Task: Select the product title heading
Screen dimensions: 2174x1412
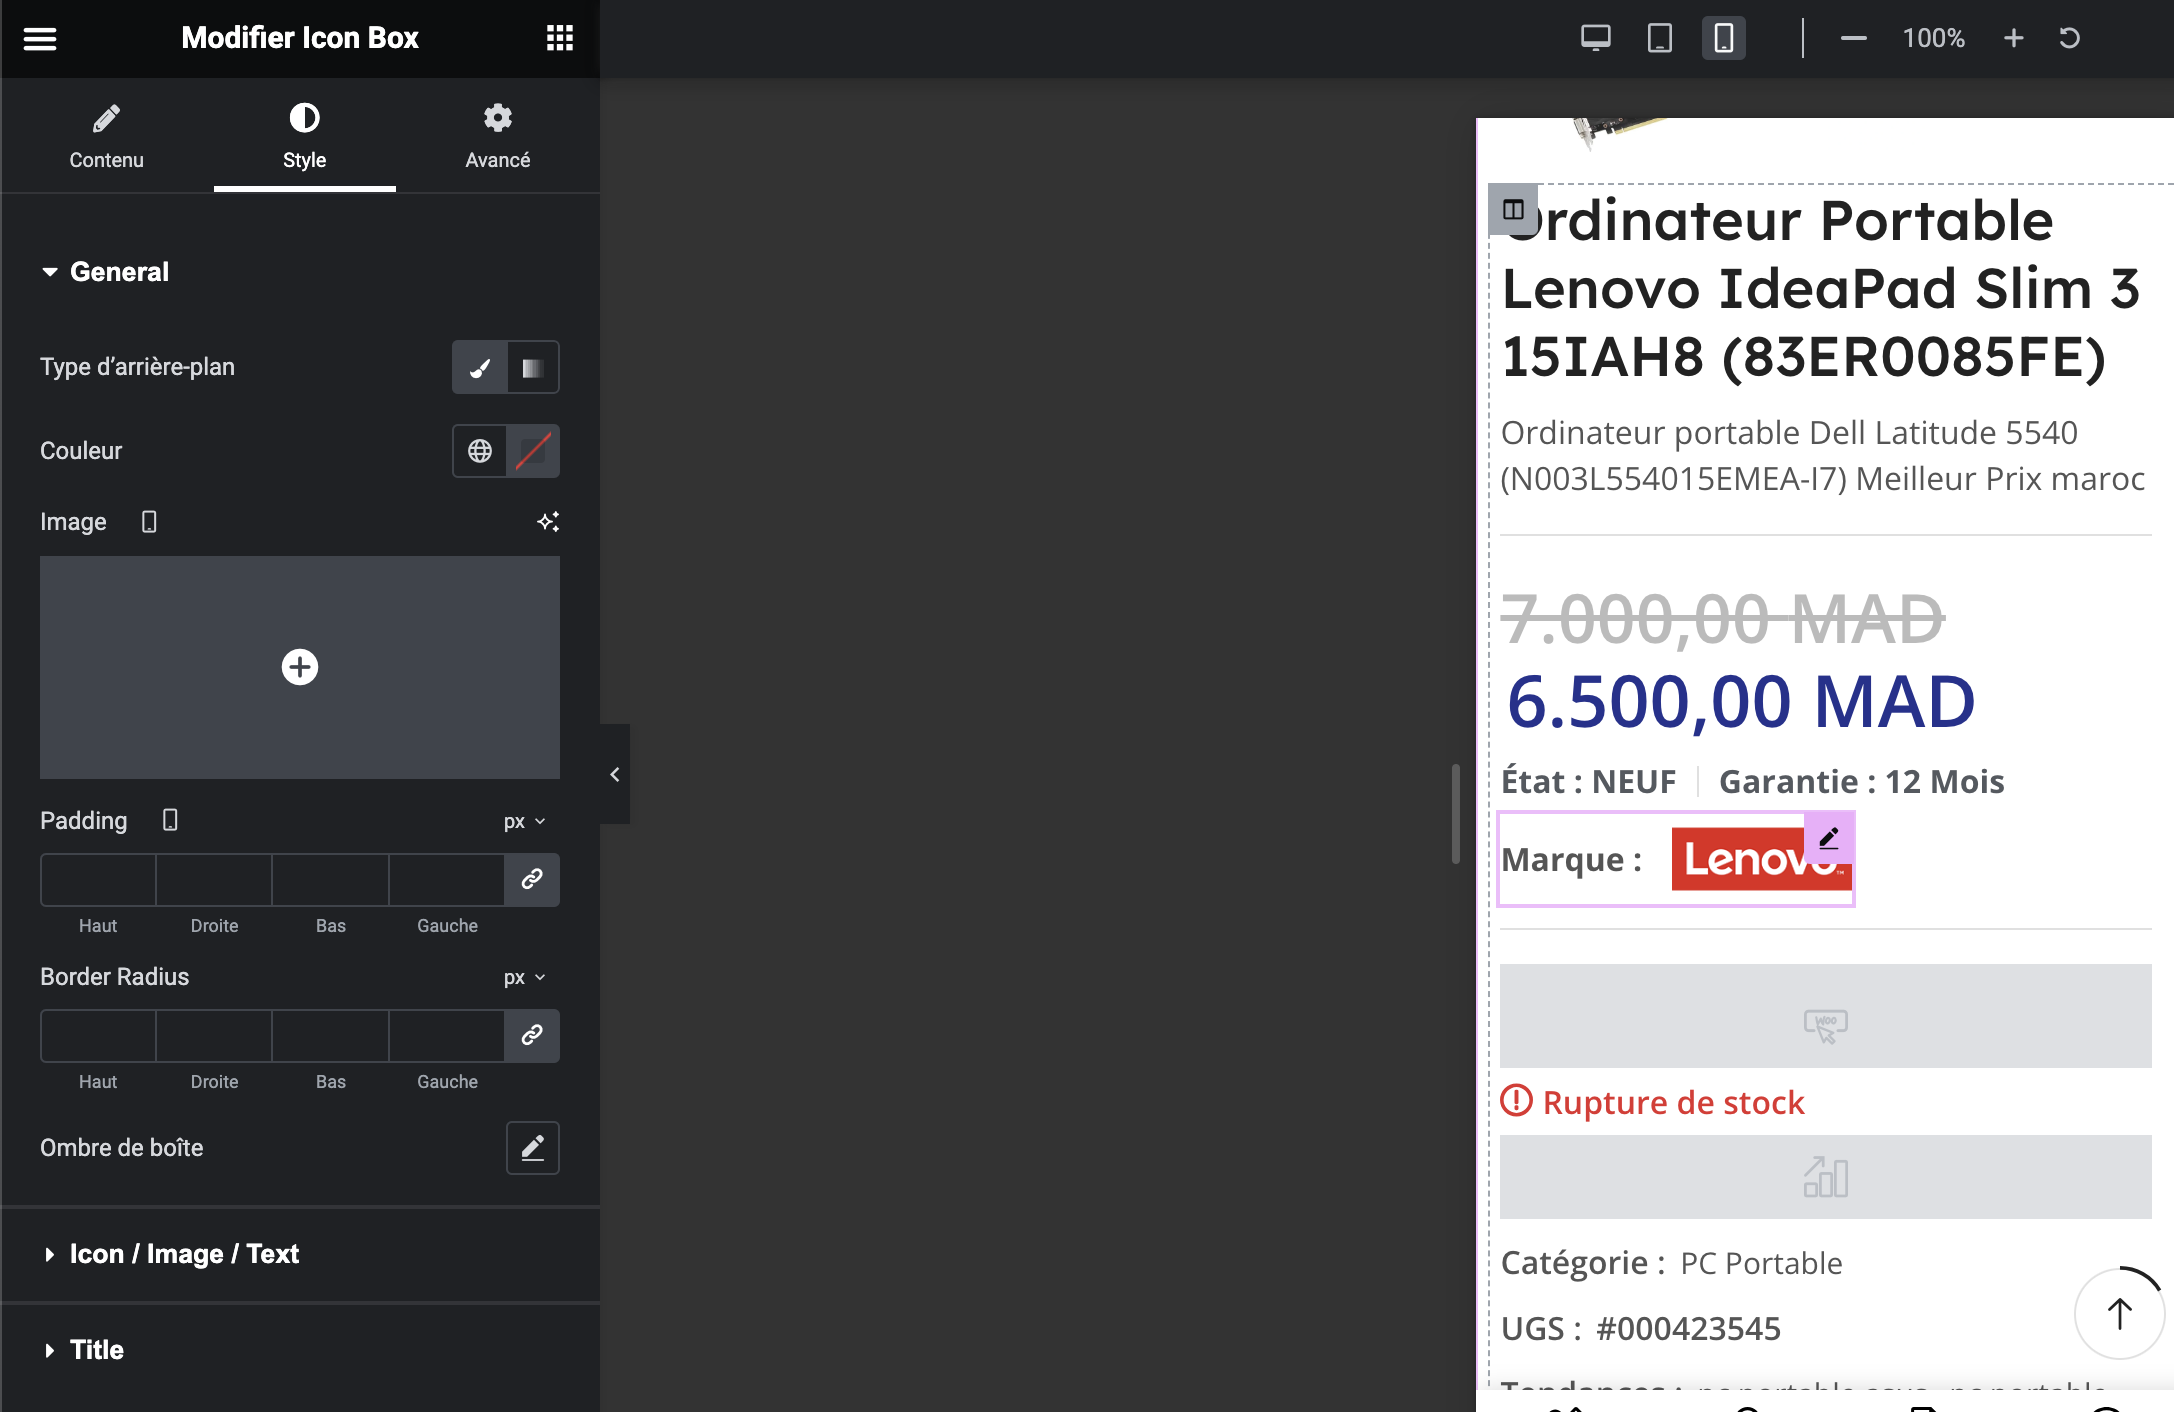Action: tap(1820, 288)
